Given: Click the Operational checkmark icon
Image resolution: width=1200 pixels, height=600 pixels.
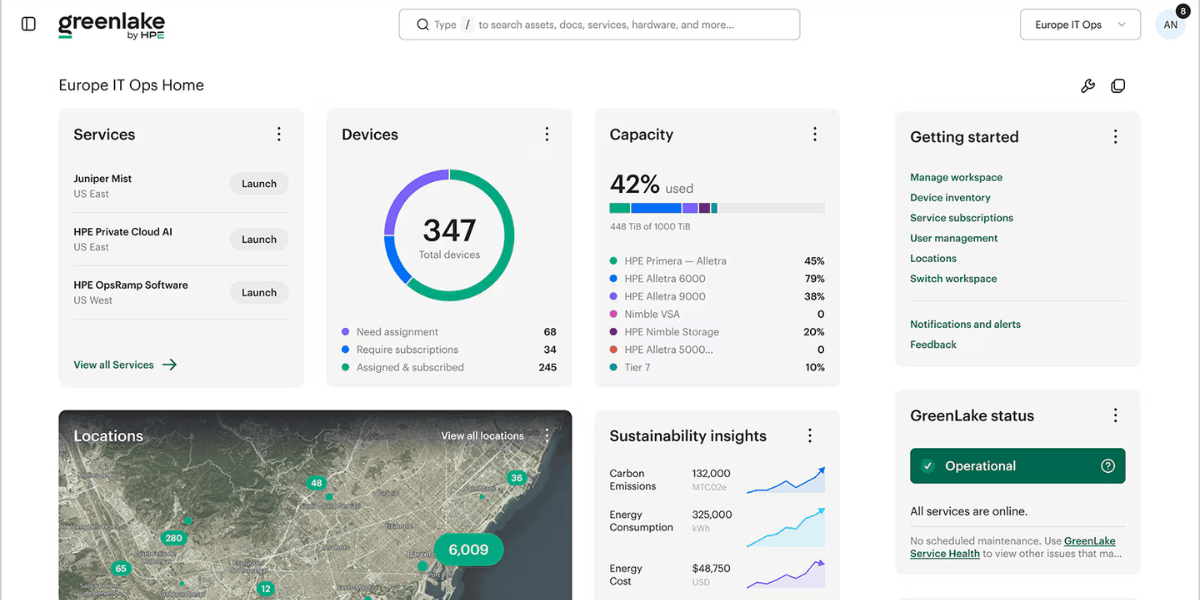Looking at the screenshot, I should [927, 466].
